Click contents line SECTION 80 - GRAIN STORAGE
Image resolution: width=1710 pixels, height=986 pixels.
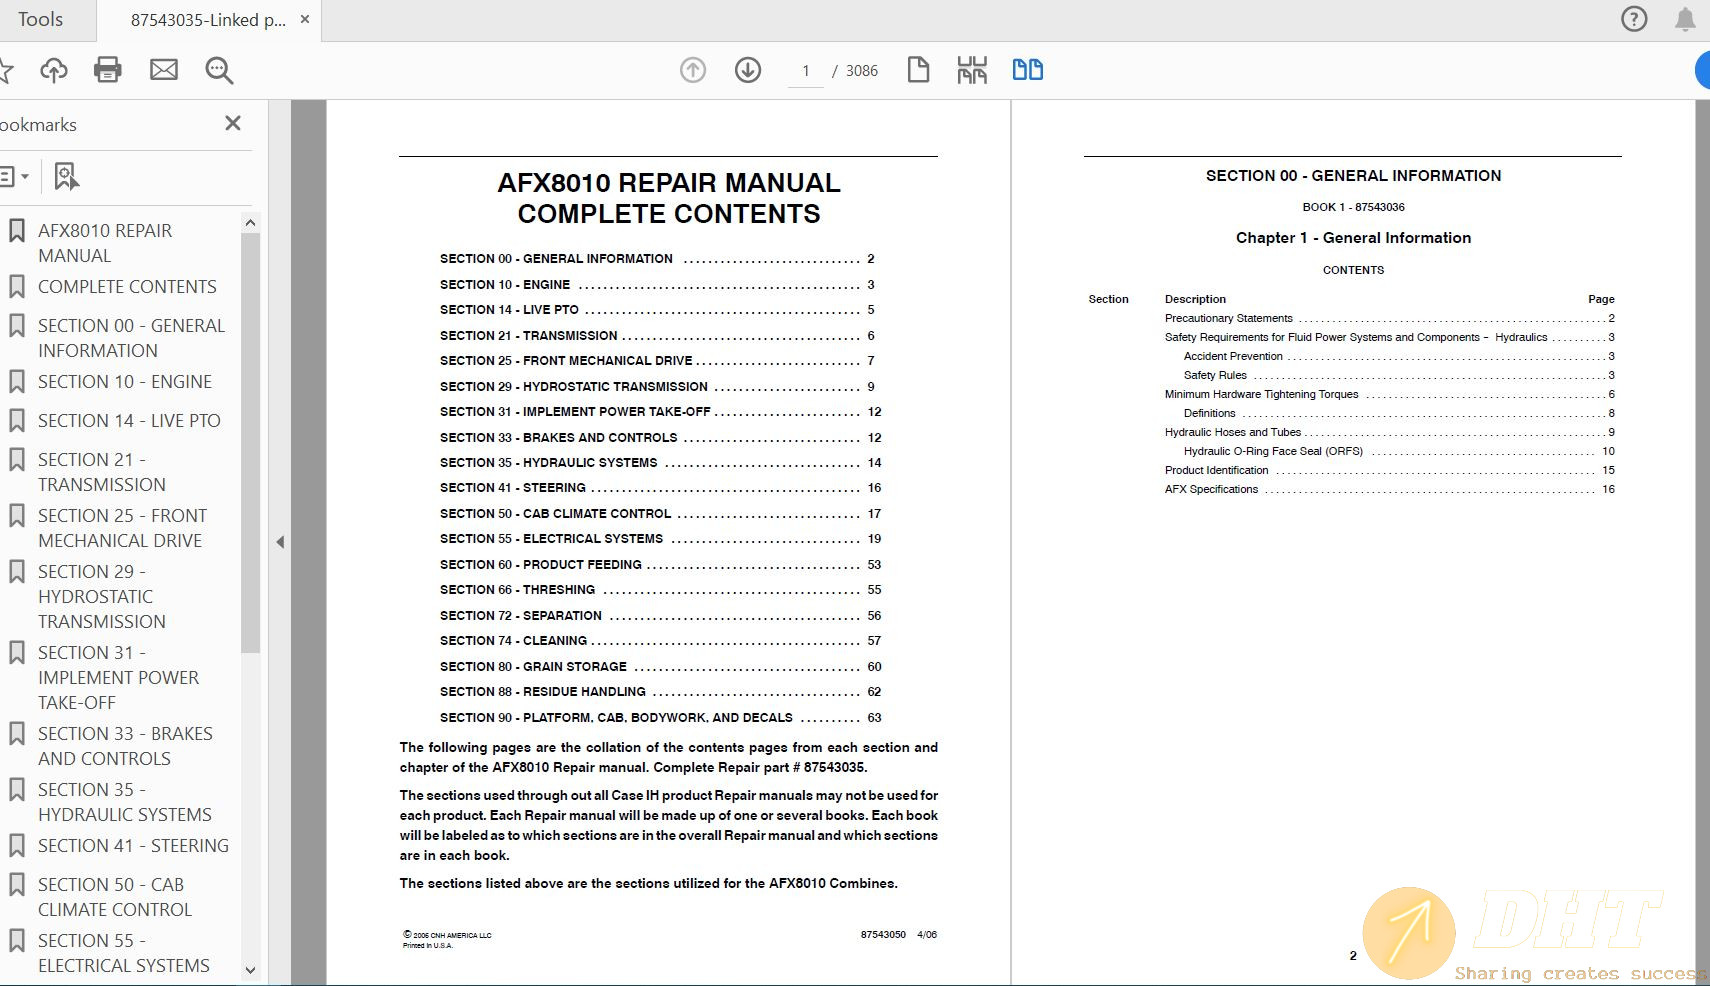pyautogui.click(x=661, y=667)
